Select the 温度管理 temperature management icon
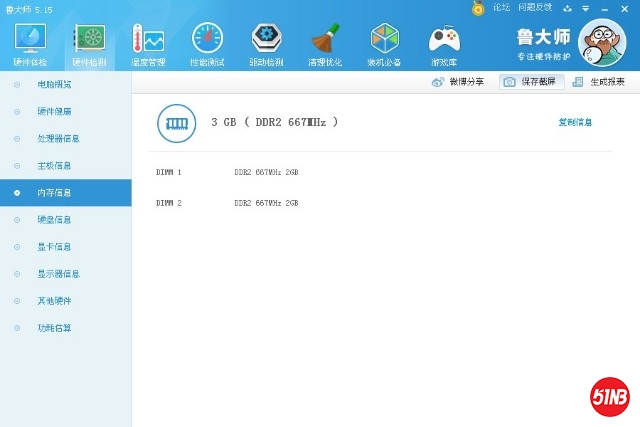 [148, 42]
